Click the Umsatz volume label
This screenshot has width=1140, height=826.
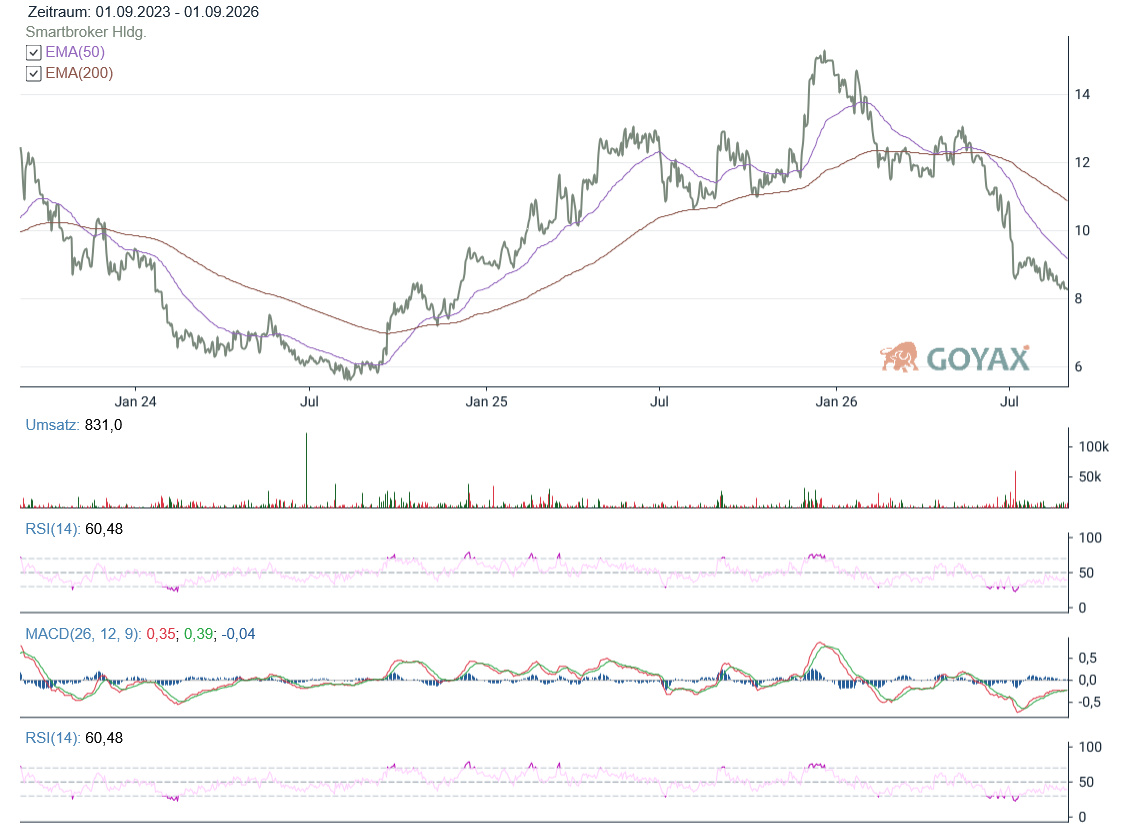point(52,425)
